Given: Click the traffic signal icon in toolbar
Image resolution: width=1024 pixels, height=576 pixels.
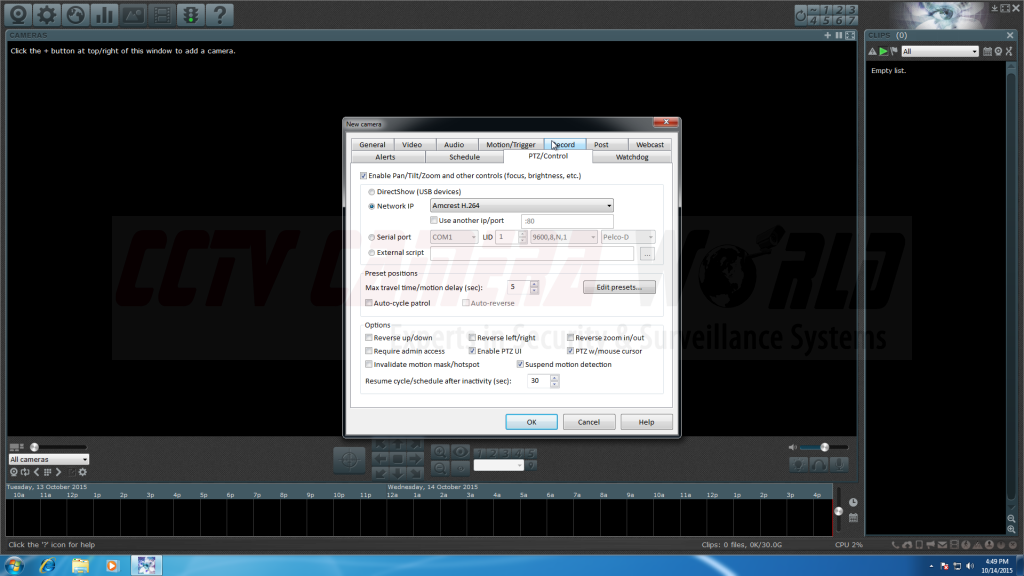Looking at the screenshot, I should point(190,14).
